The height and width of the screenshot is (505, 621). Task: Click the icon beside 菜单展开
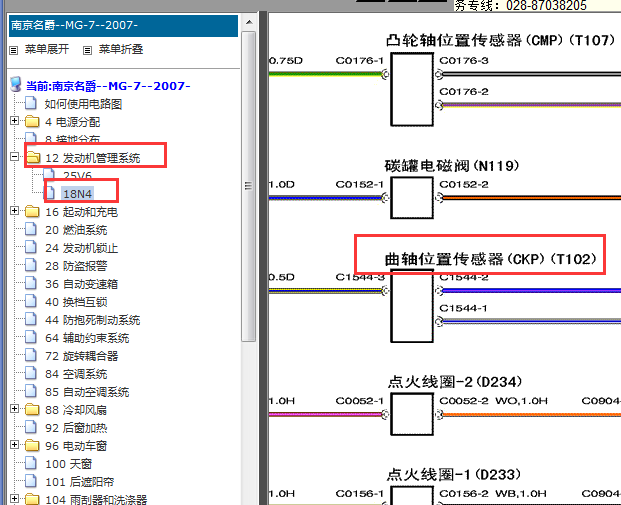[x=14, y=50]
